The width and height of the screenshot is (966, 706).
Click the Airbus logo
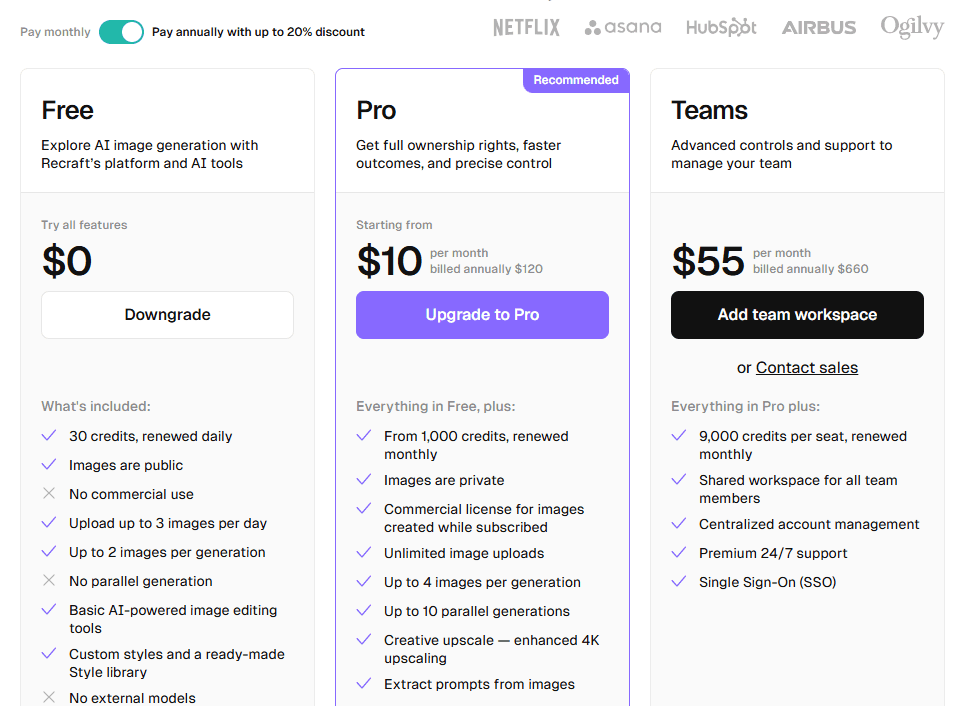pos(818,27)
